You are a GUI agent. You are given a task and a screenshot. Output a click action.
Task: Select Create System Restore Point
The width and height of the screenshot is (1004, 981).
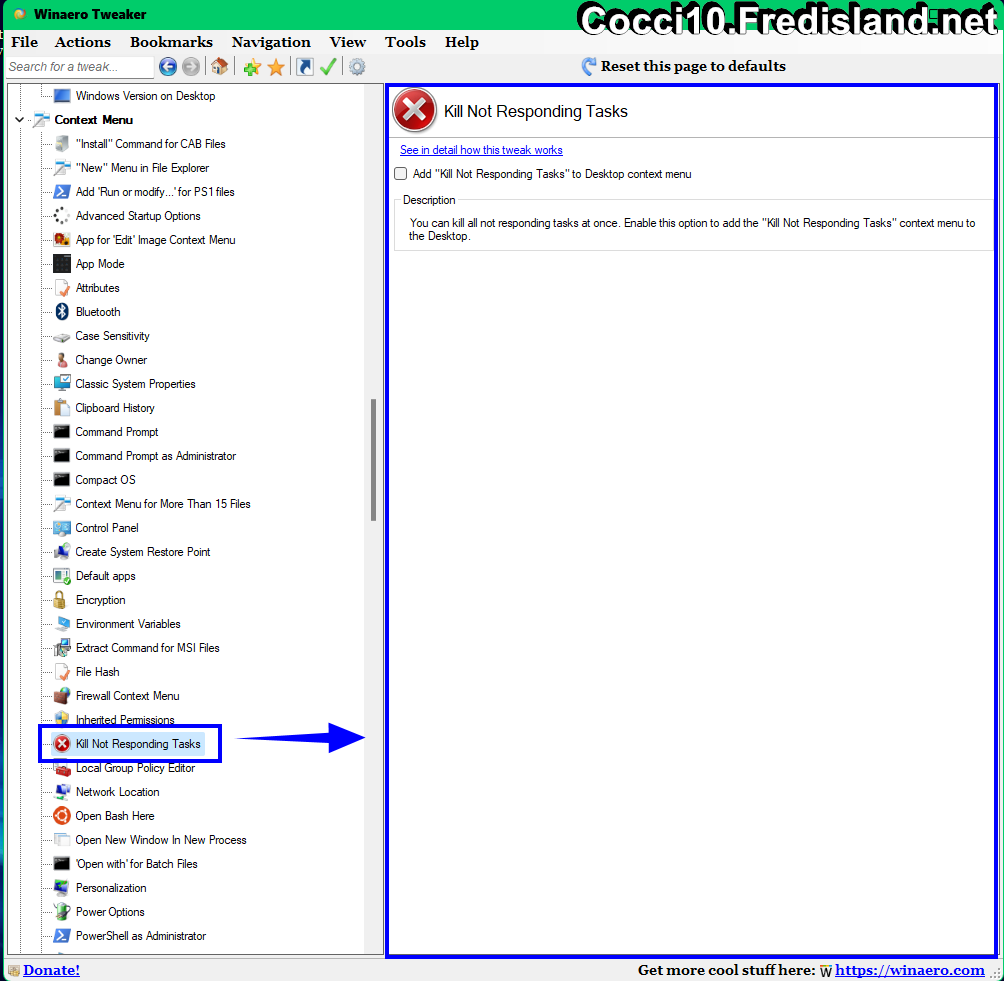tap(143, 552)
